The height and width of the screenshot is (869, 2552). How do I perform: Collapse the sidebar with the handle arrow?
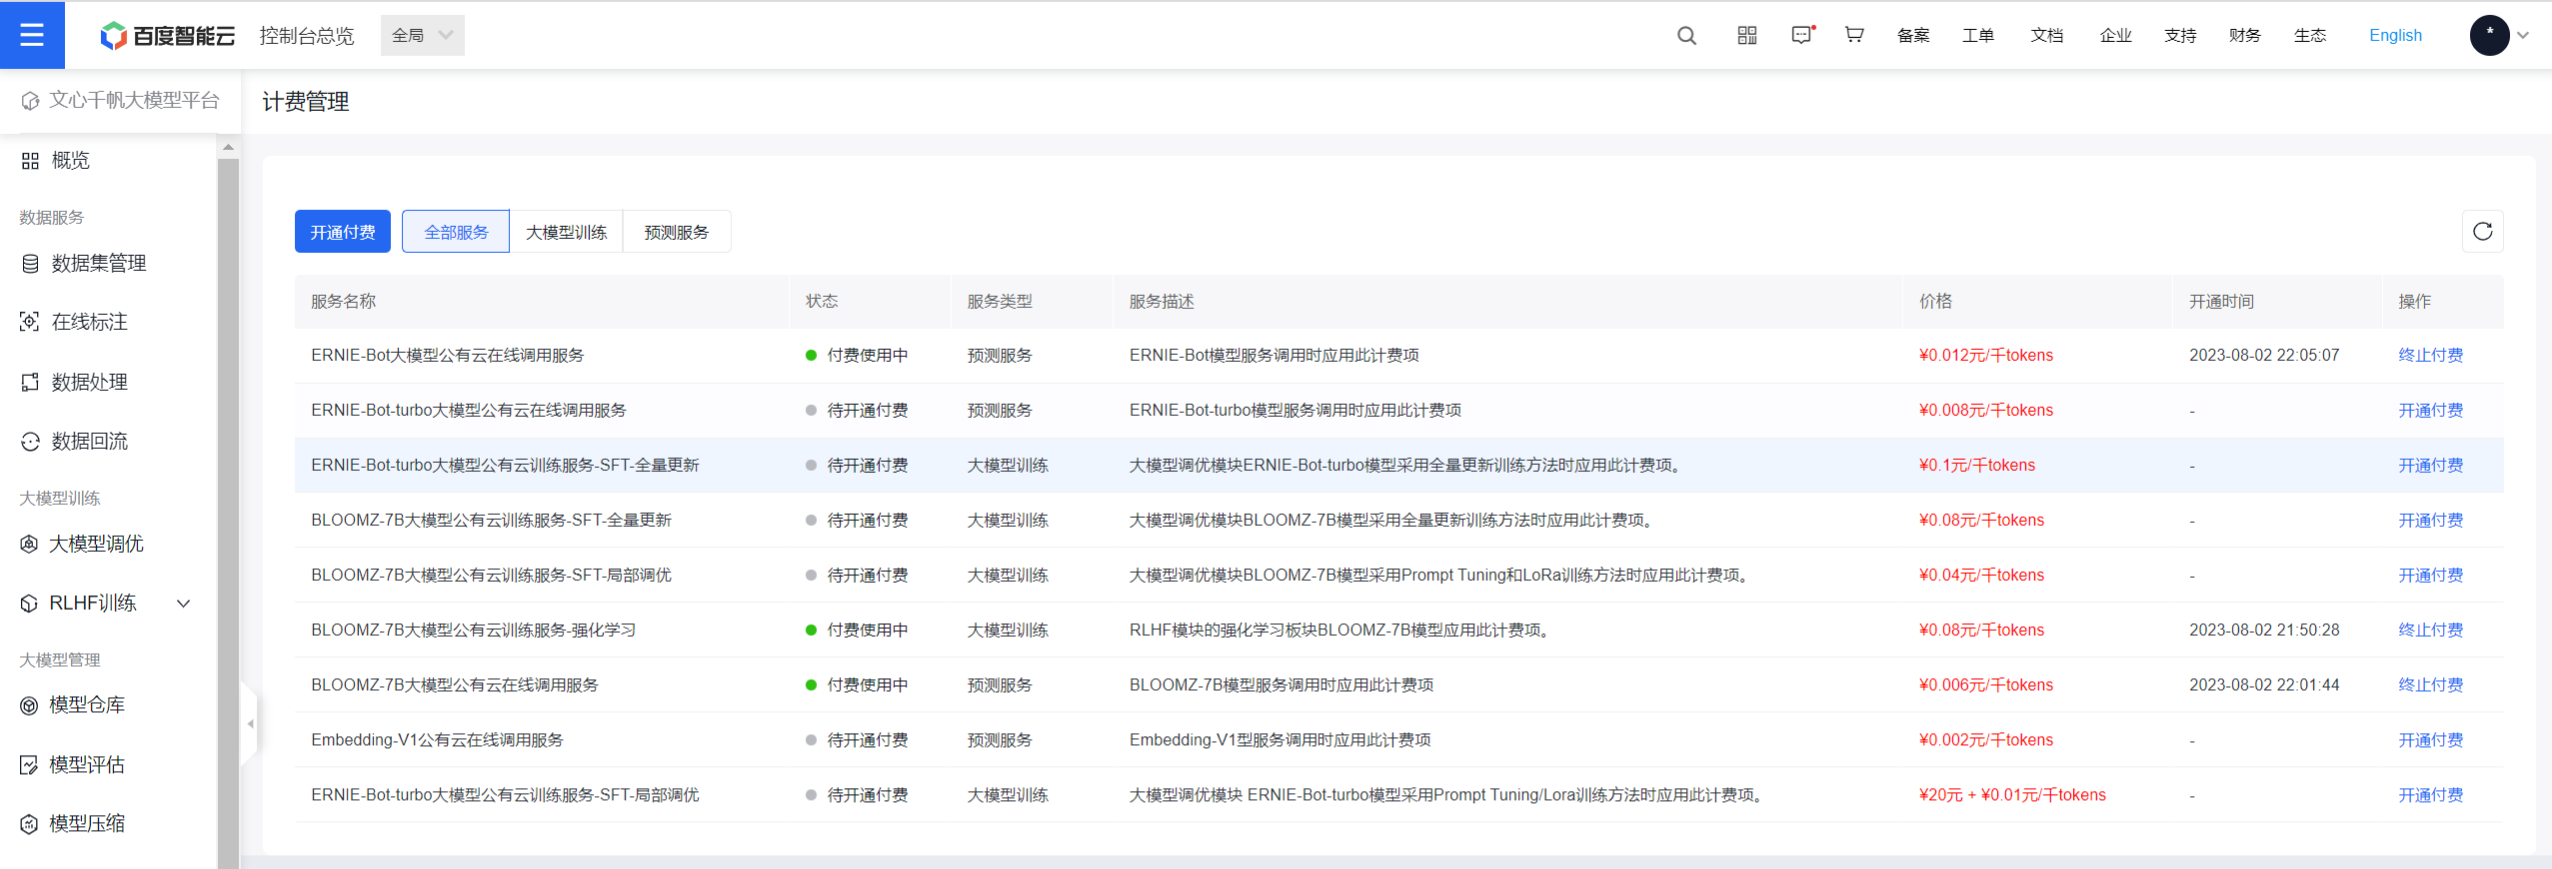click(250, 724)
